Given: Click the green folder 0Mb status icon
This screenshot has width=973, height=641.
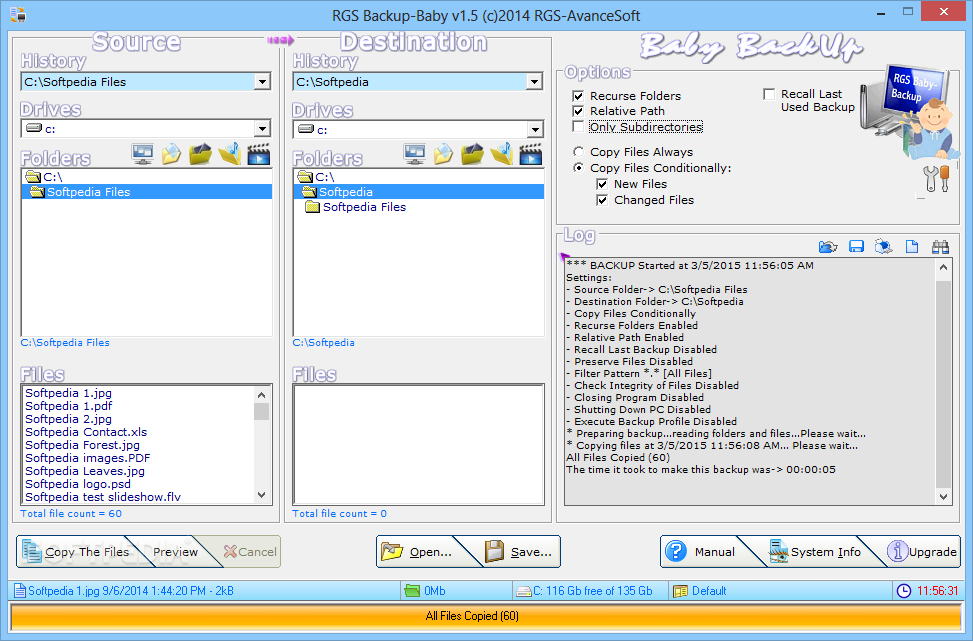Looking at the screenshot, I should click(x=411, y=591).
